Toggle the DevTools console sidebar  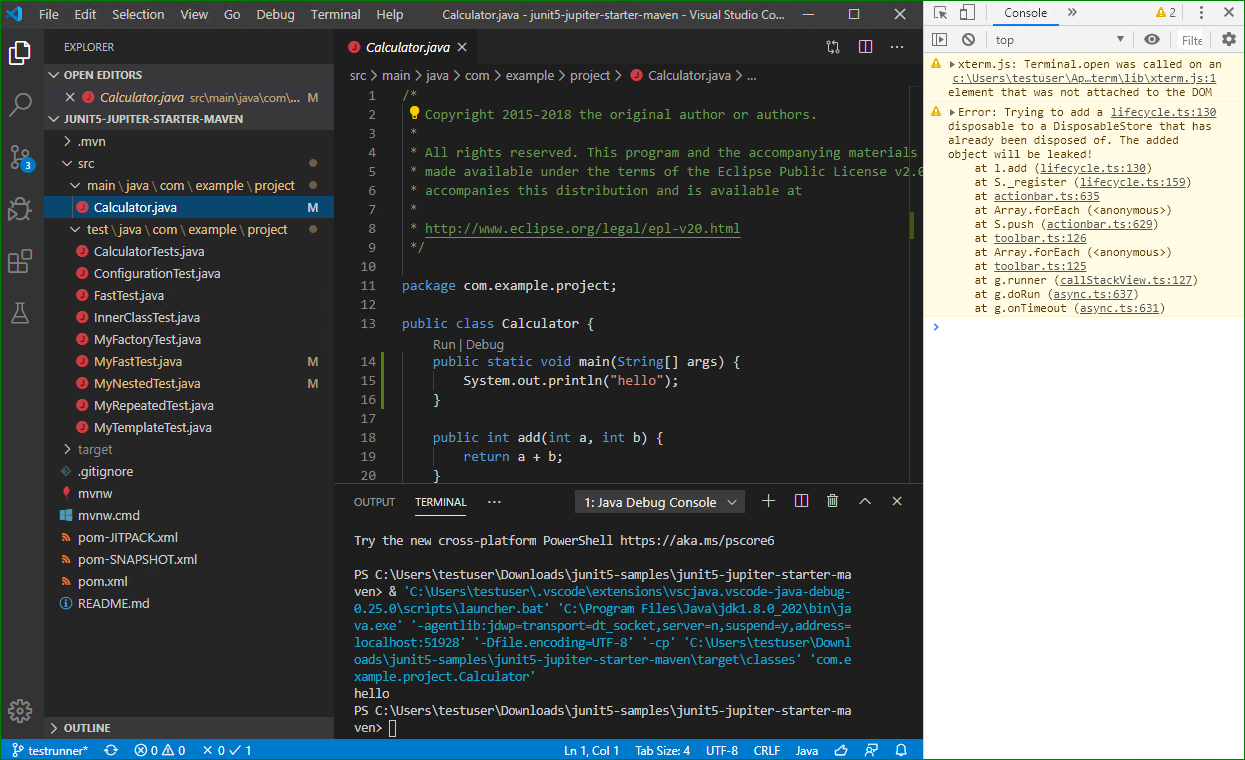pyautogui.click(x=939, y=40)
